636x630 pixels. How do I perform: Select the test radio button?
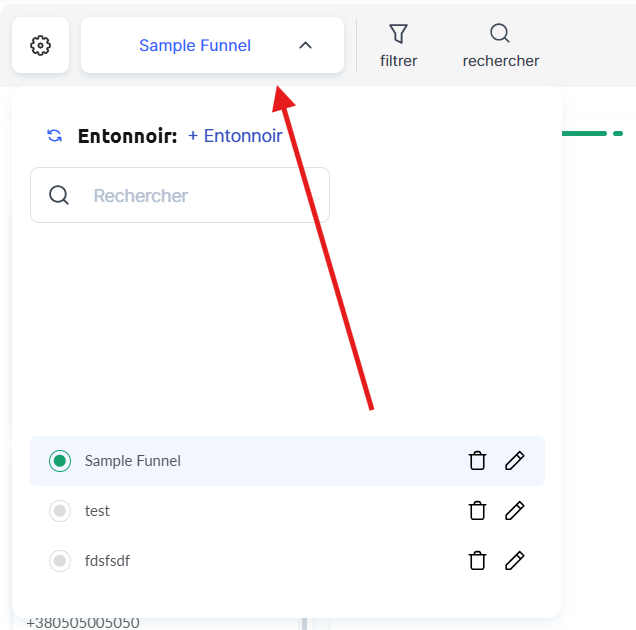point(60,511)
